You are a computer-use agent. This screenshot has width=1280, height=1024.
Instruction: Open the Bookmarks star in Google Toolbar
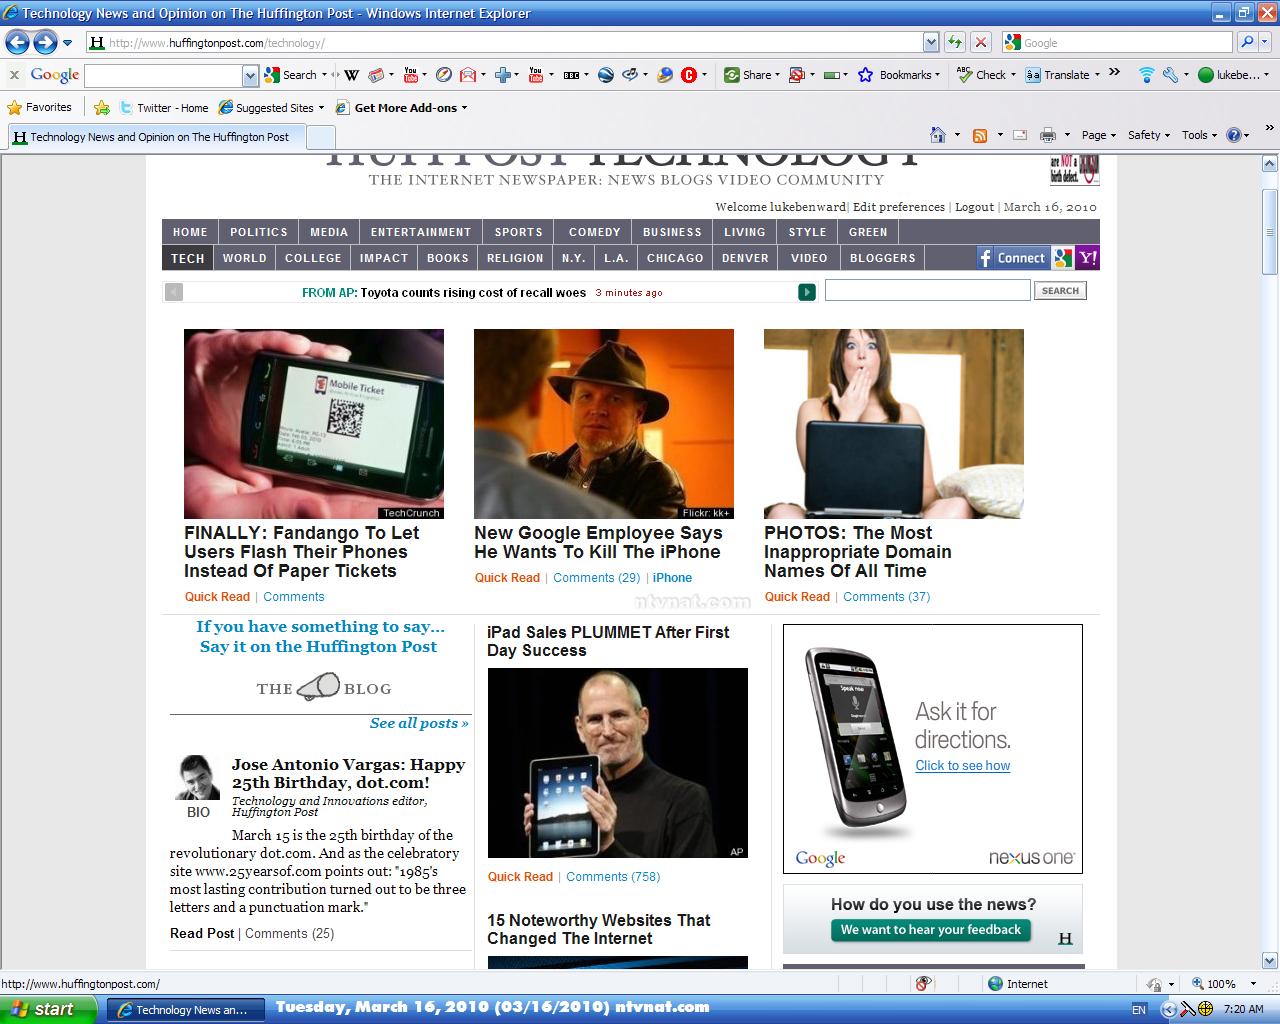point(866,75)
